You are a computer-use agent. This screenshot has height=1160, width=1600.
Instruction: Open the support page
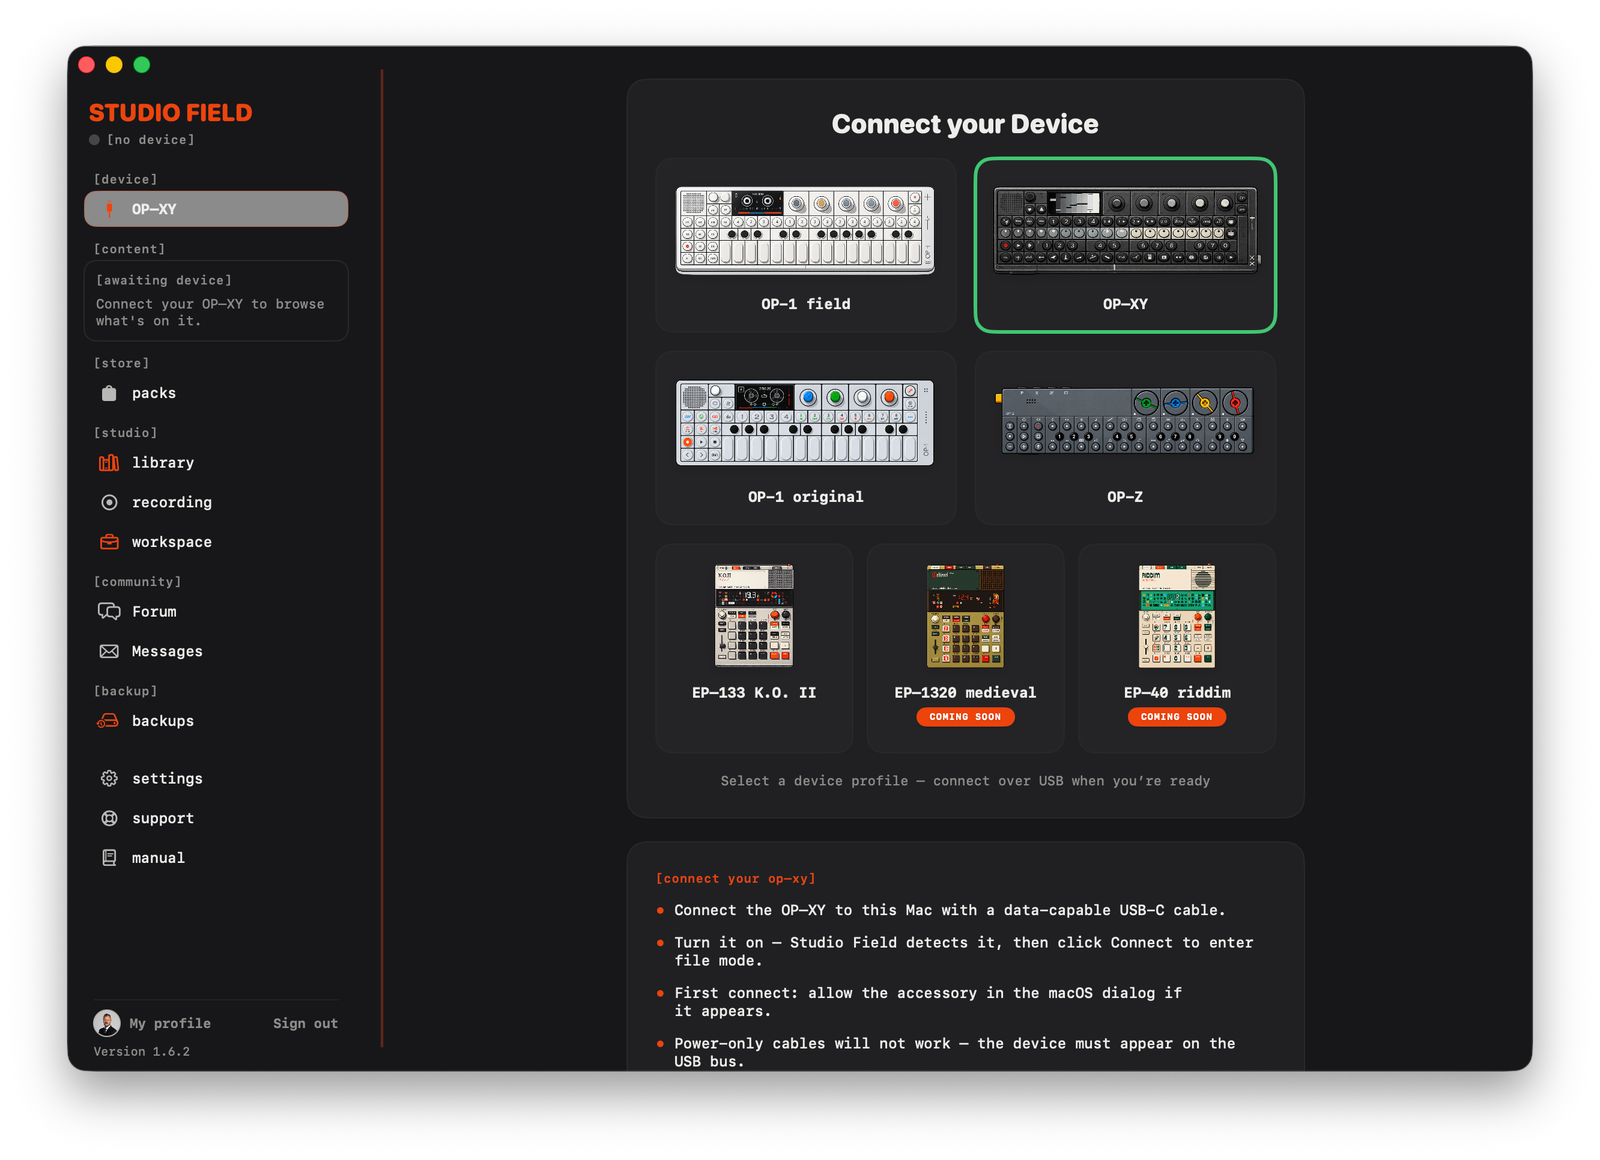pos(216,818)
